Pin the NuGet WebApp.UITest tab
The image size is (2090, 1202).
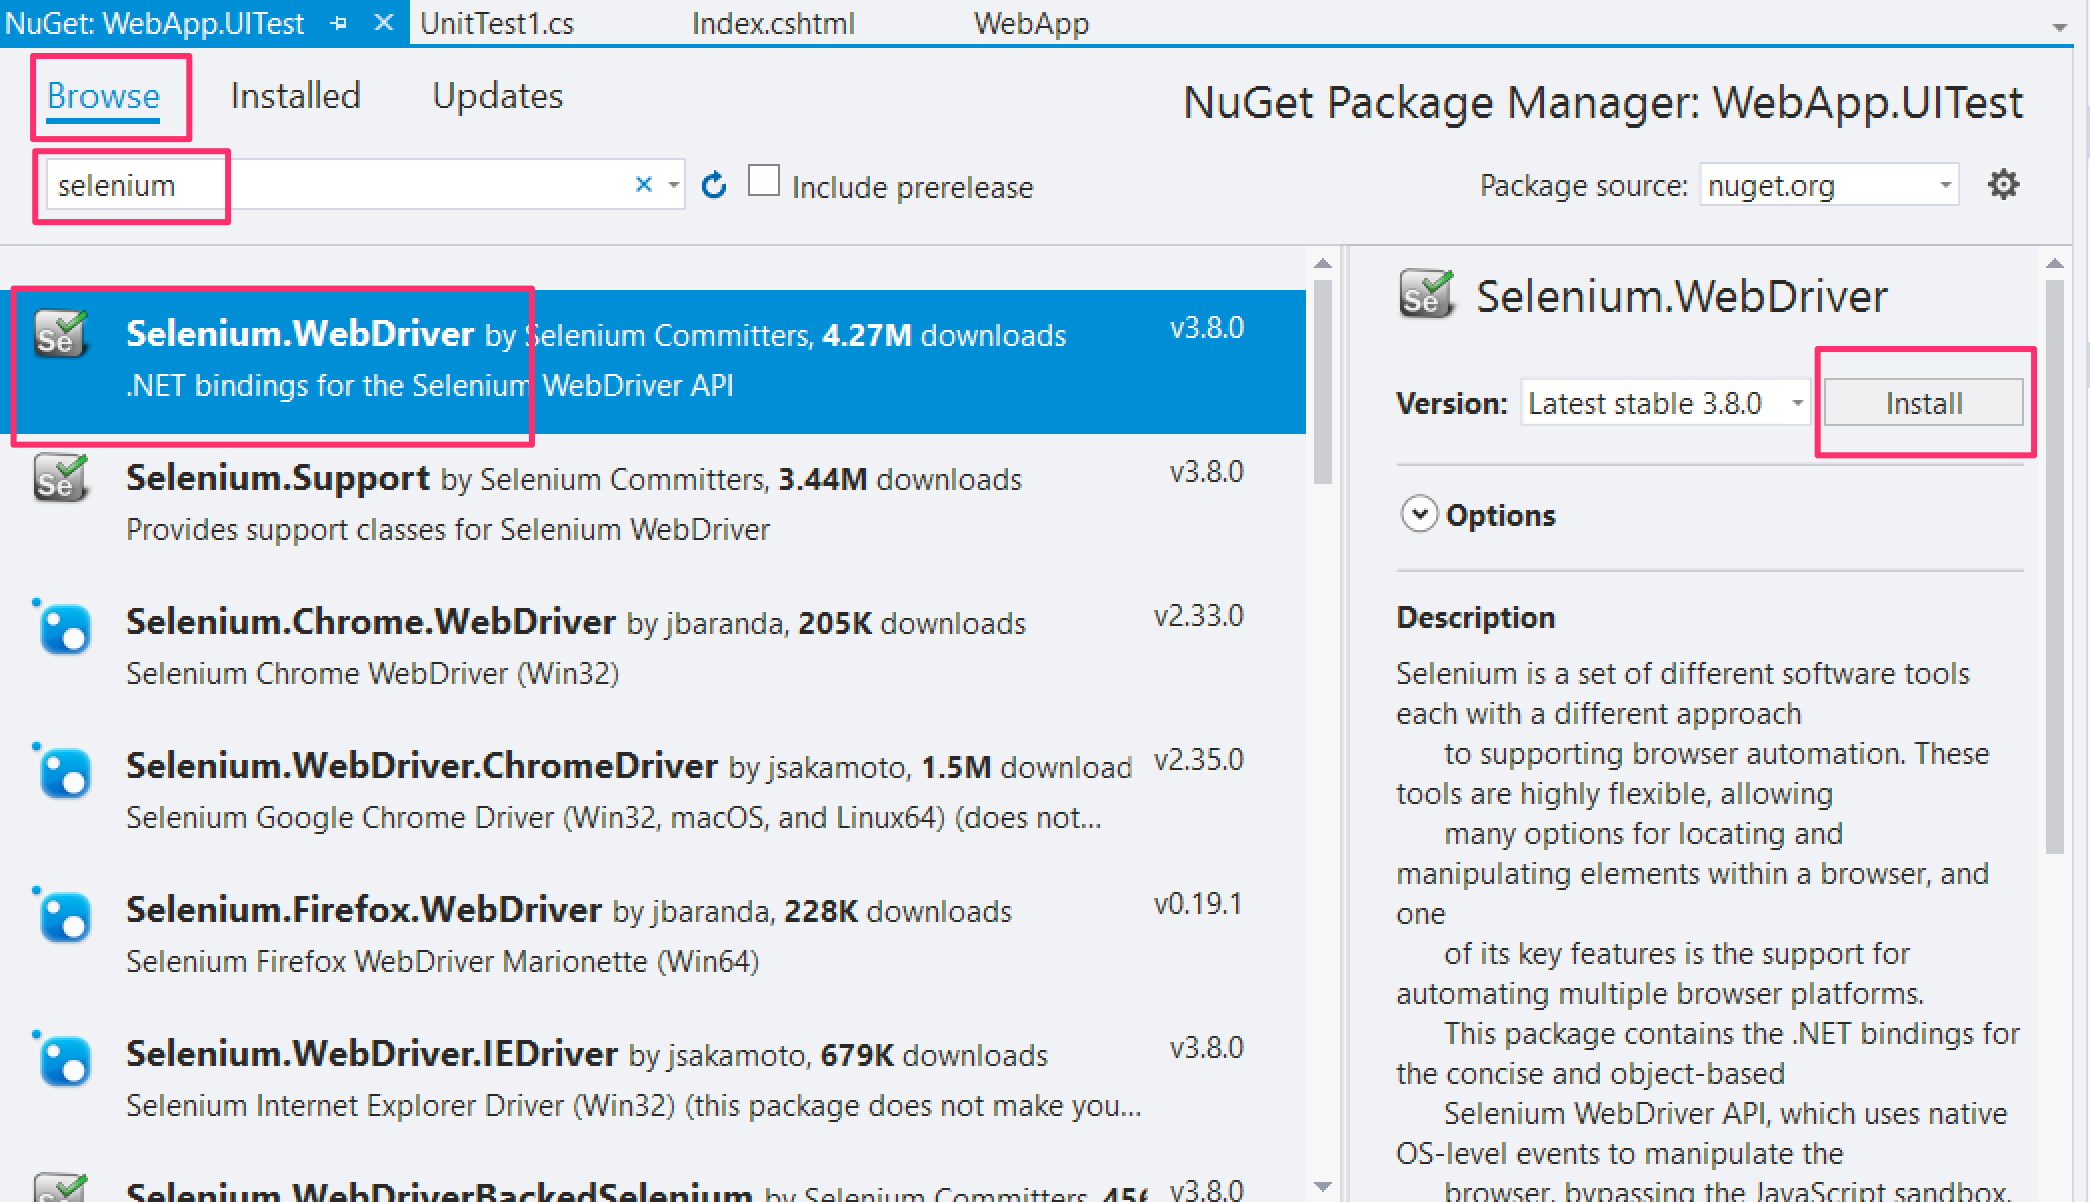(x=339, y=23)
